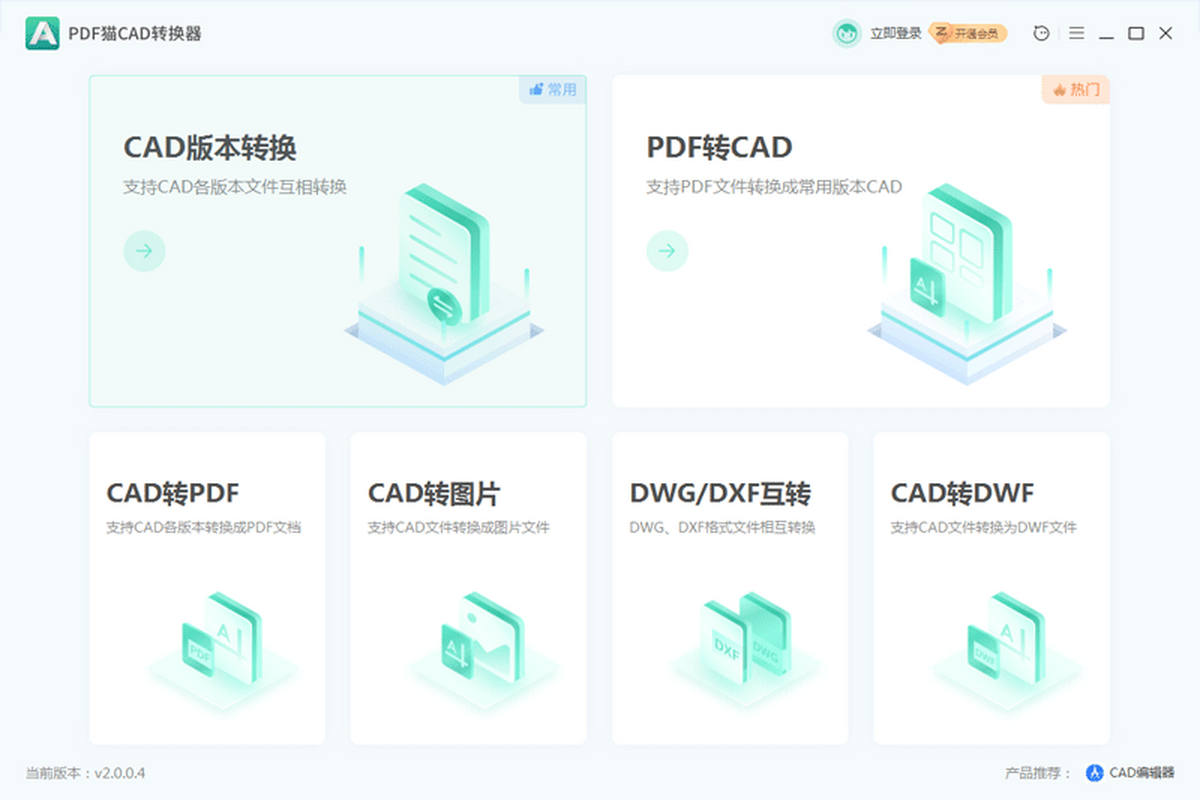Maximize the application window
This screenshot has height=800, width=1200.
click(1136, 33)
